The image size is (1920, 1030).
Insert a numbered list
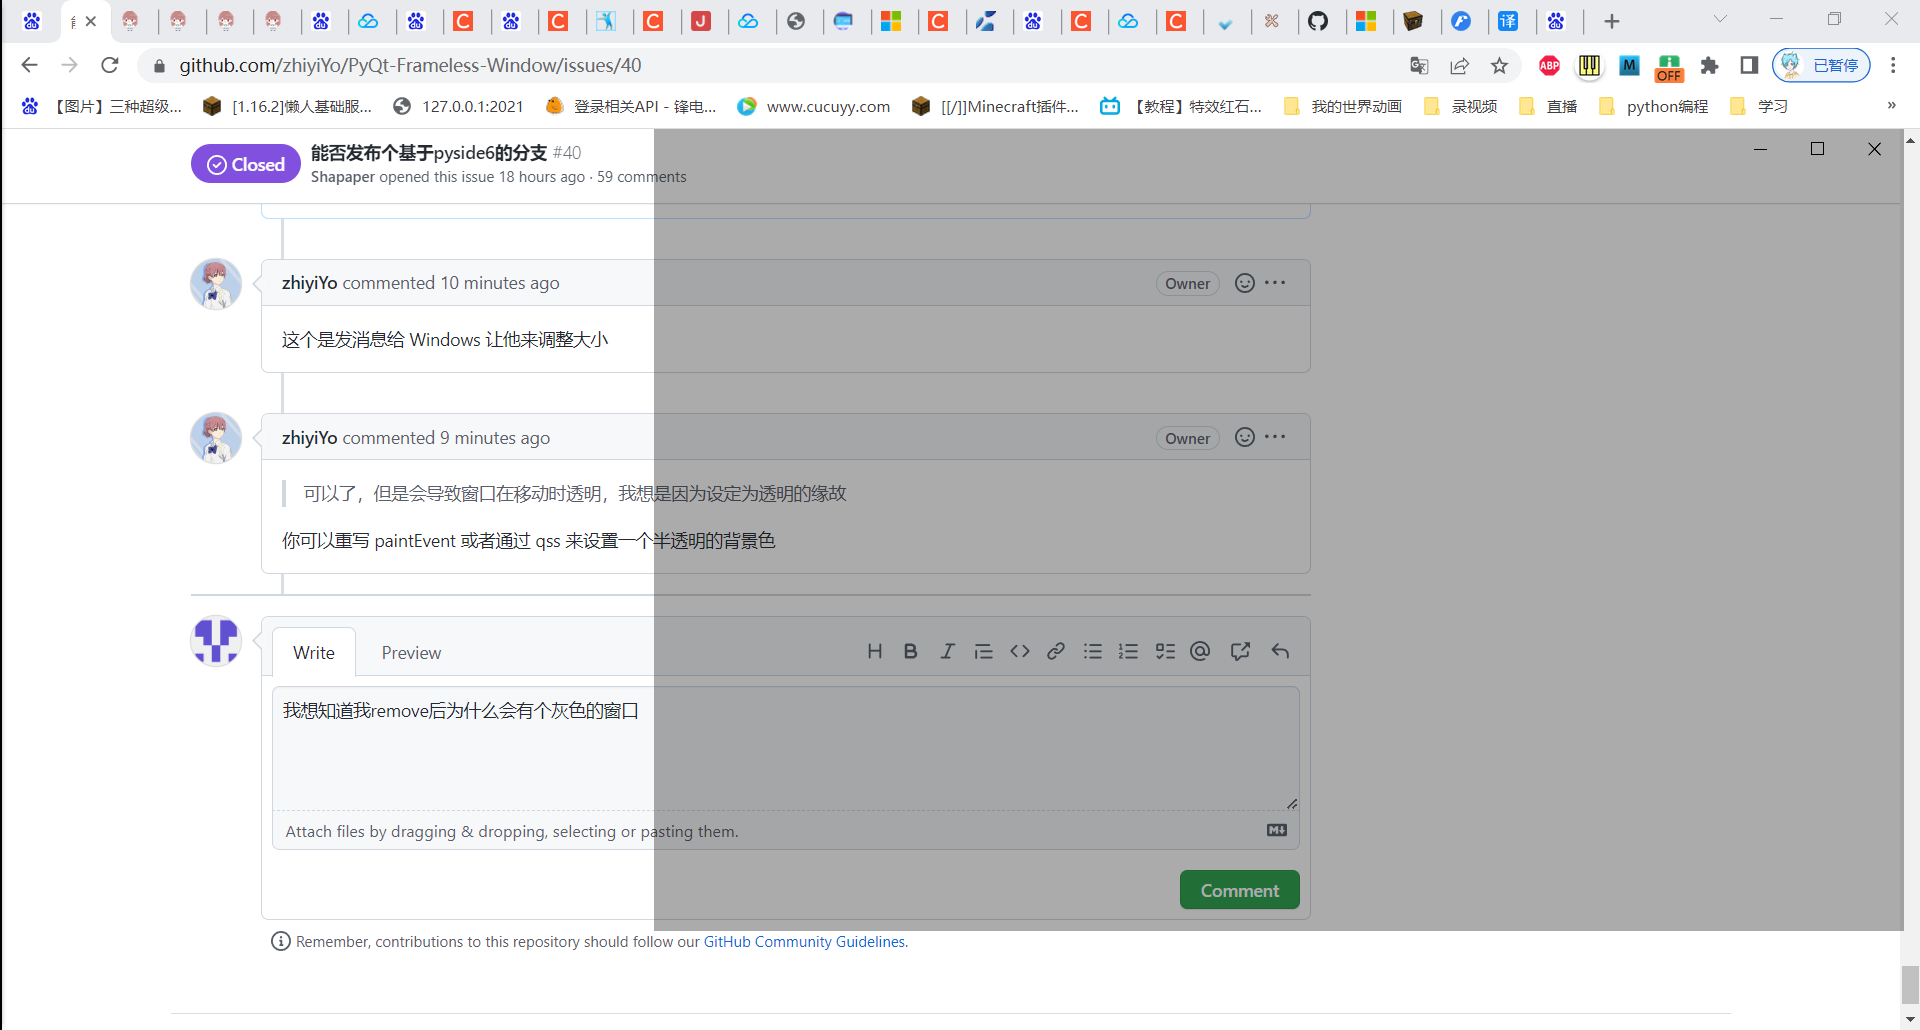pos(1128,651)
